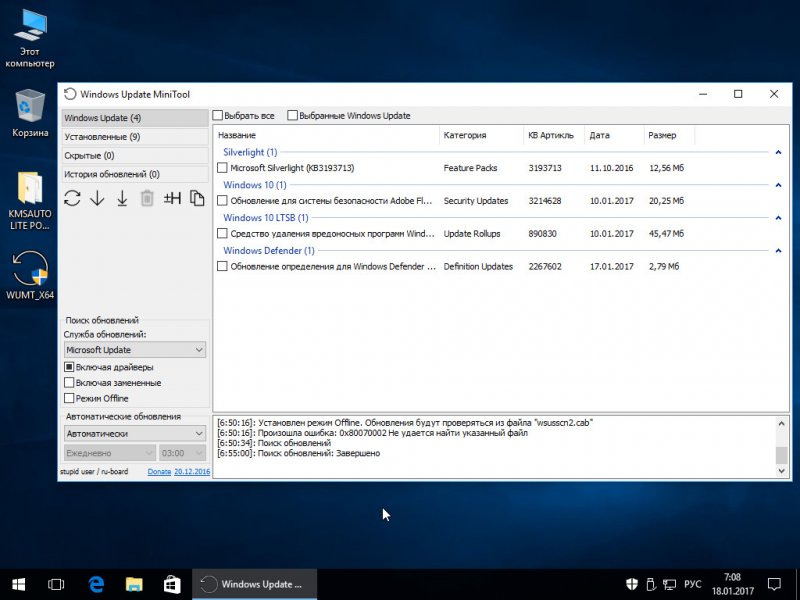The image size is (800, 600).
Task: Switch to the 'Установленные (9)' tab
Action: click(x=135, y=137)
